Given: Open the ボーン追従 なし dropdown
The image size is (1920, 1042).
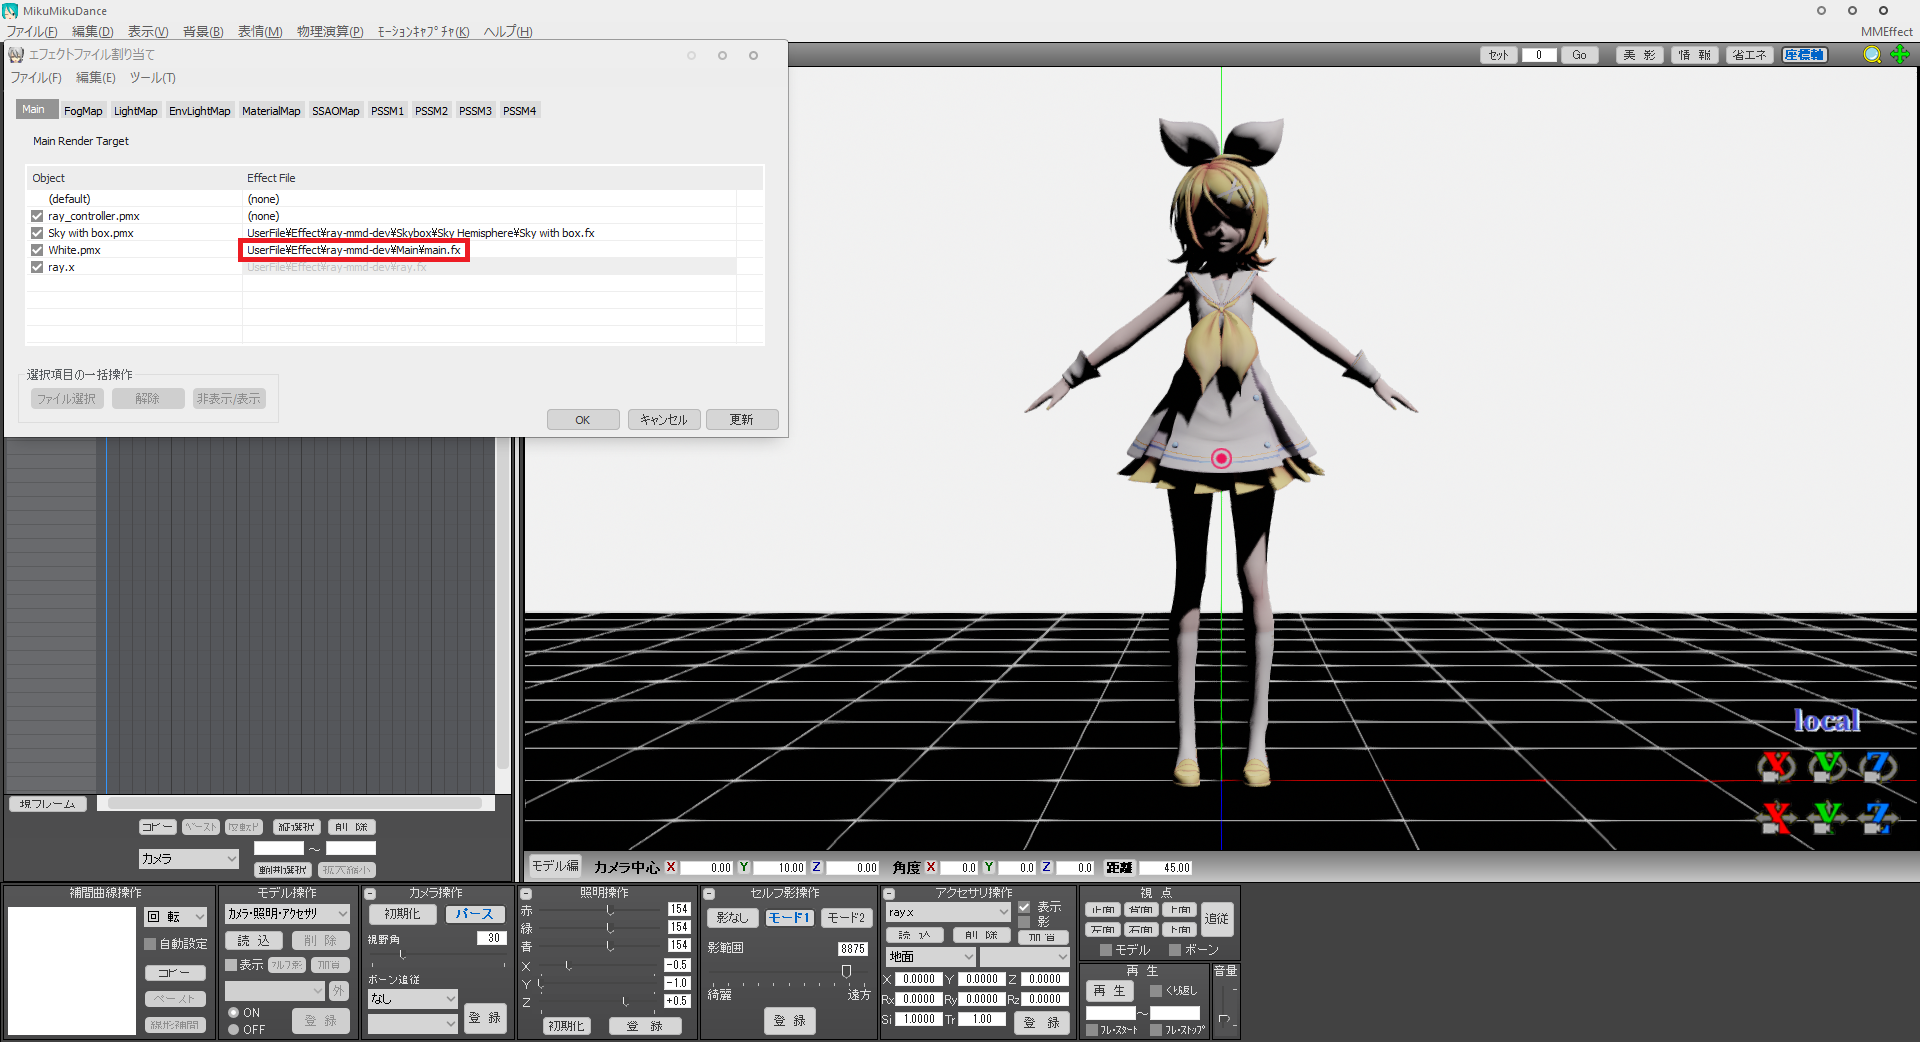Looking at the screenshot, I should 412,999.
